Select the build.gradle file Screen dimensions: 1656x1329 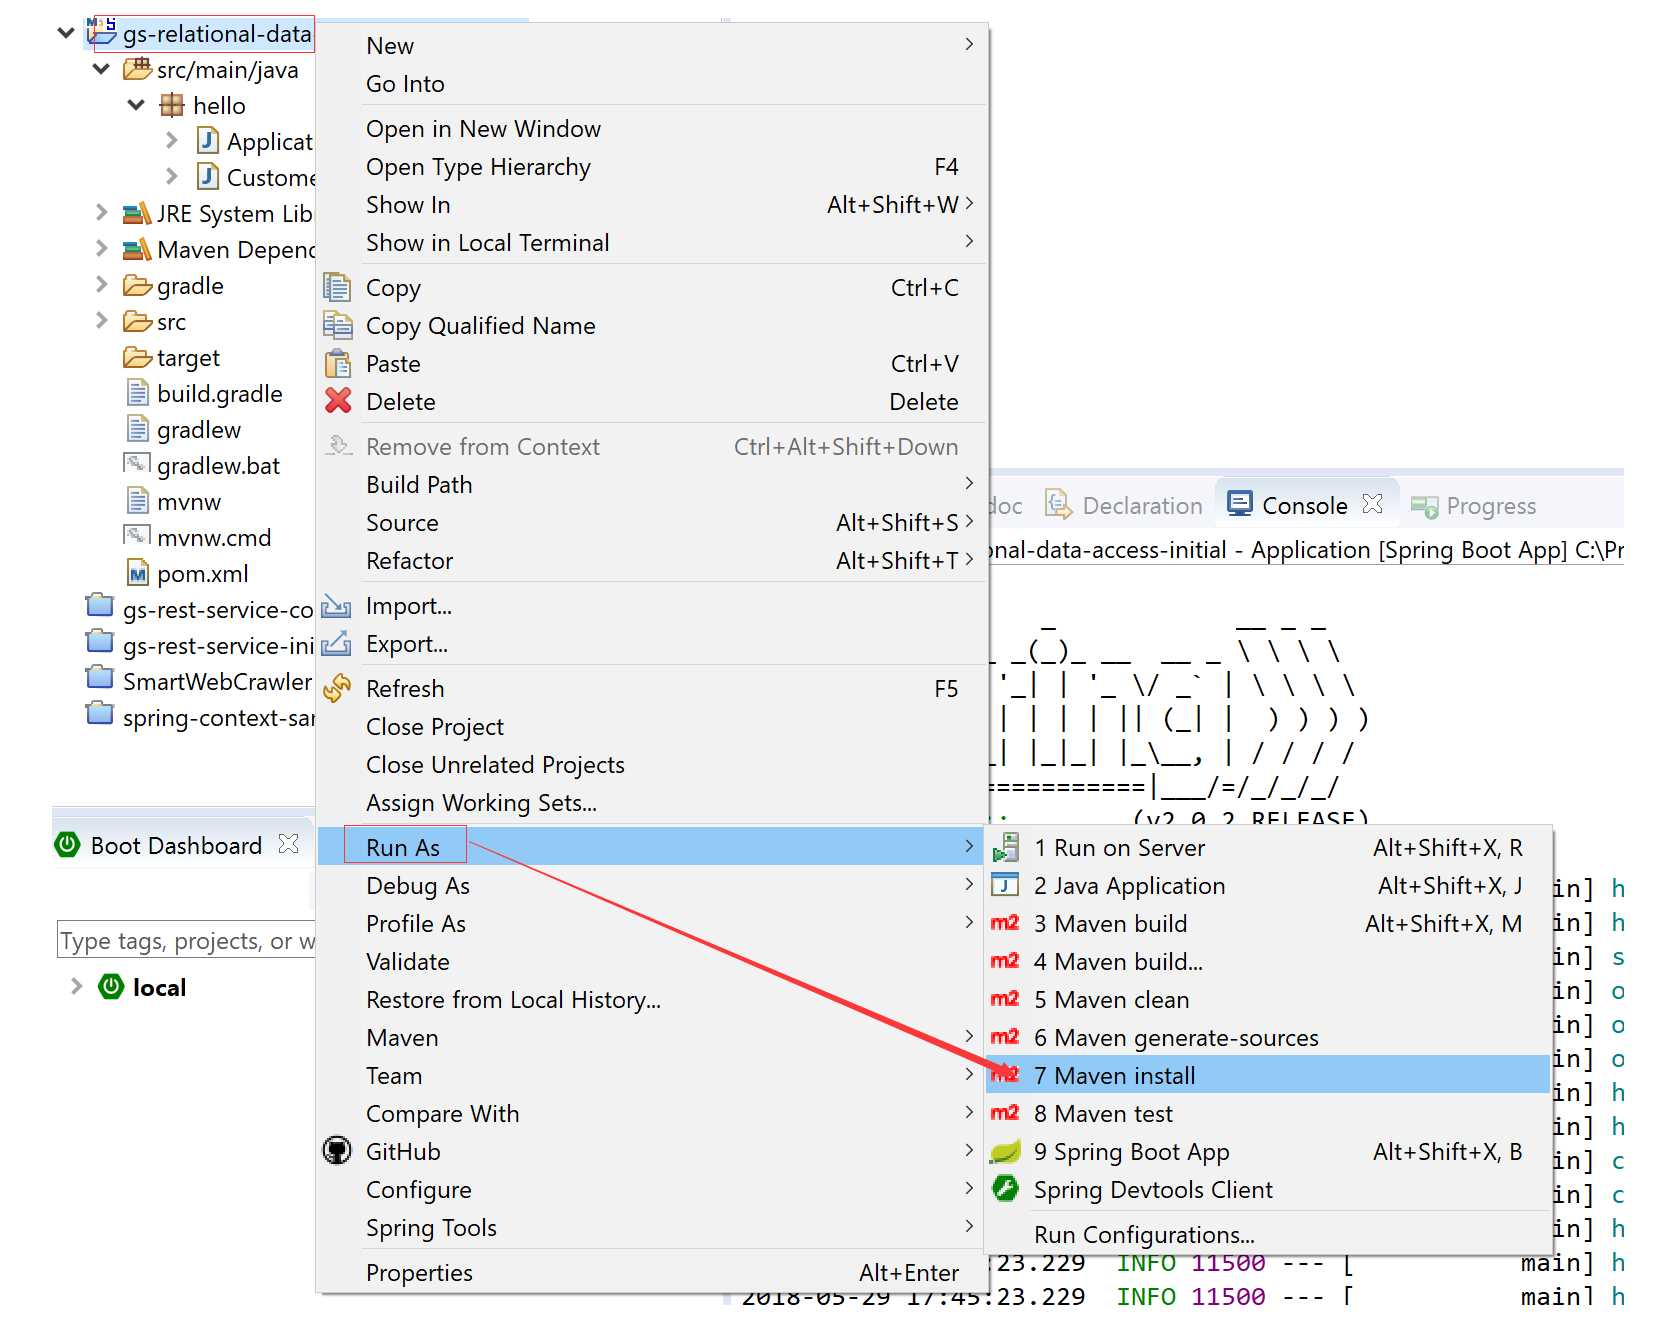tap(220, 394)
